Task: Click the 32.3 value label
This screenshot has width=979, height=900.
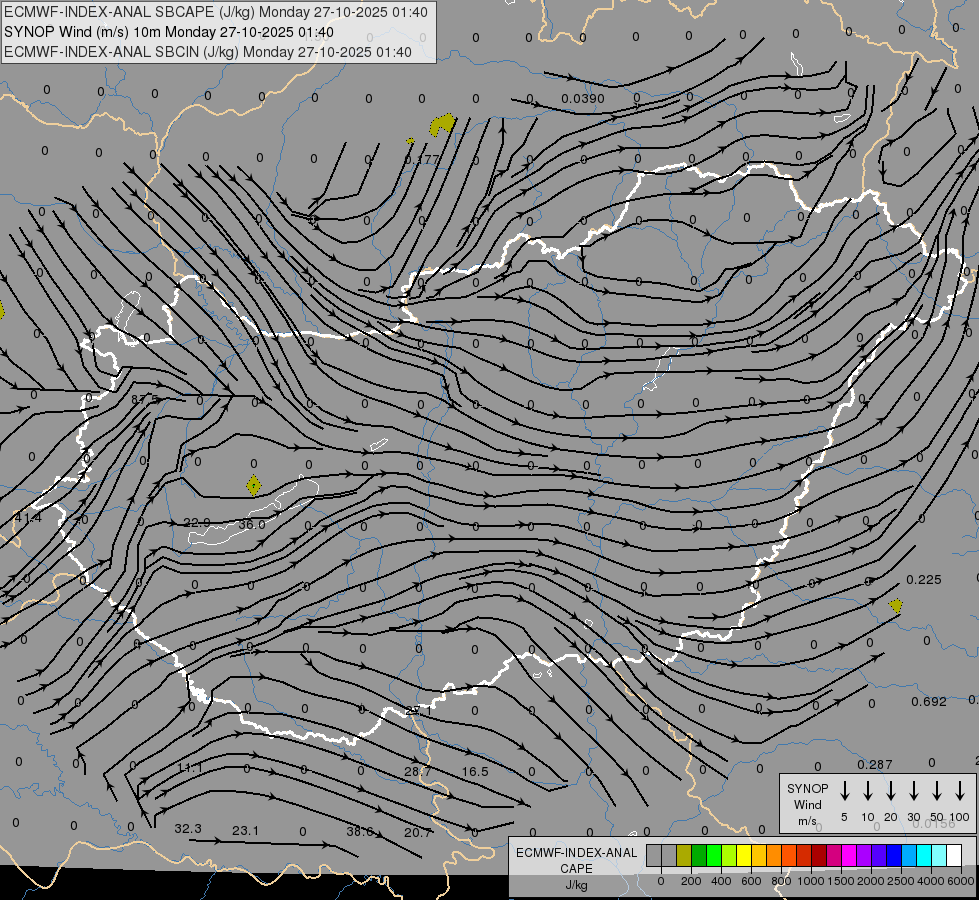Action: click(188, 829)
